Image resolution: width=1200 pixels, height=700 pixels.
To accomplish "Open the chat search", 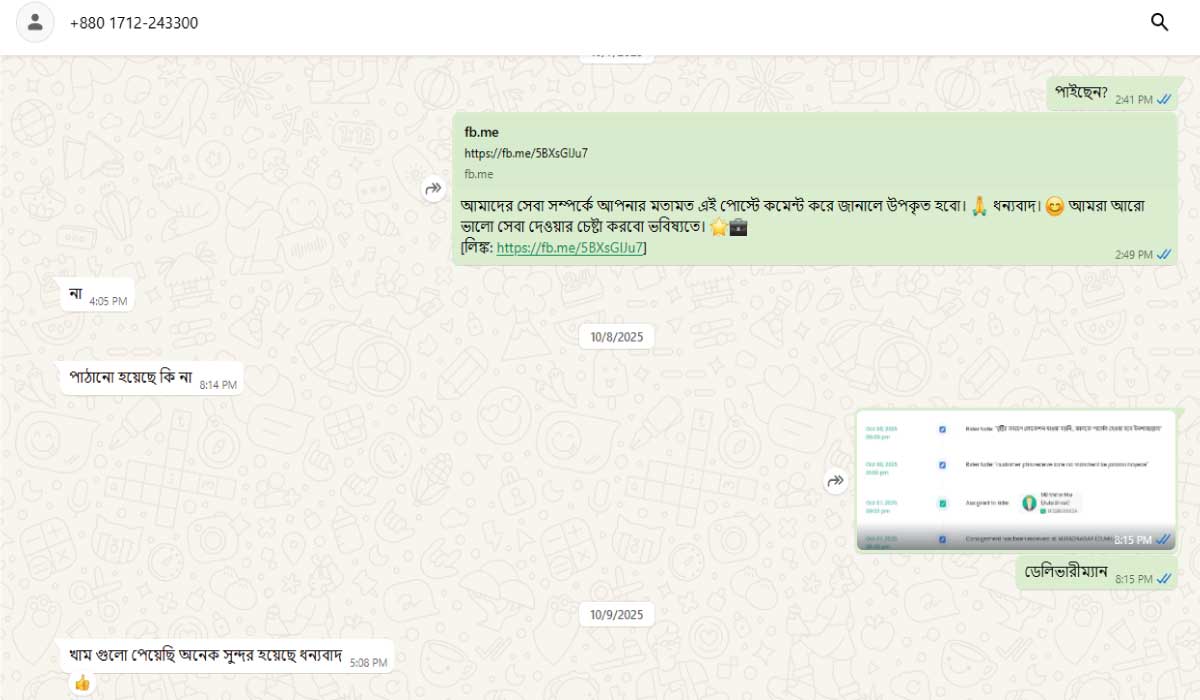I will [x=1160, y=22].
